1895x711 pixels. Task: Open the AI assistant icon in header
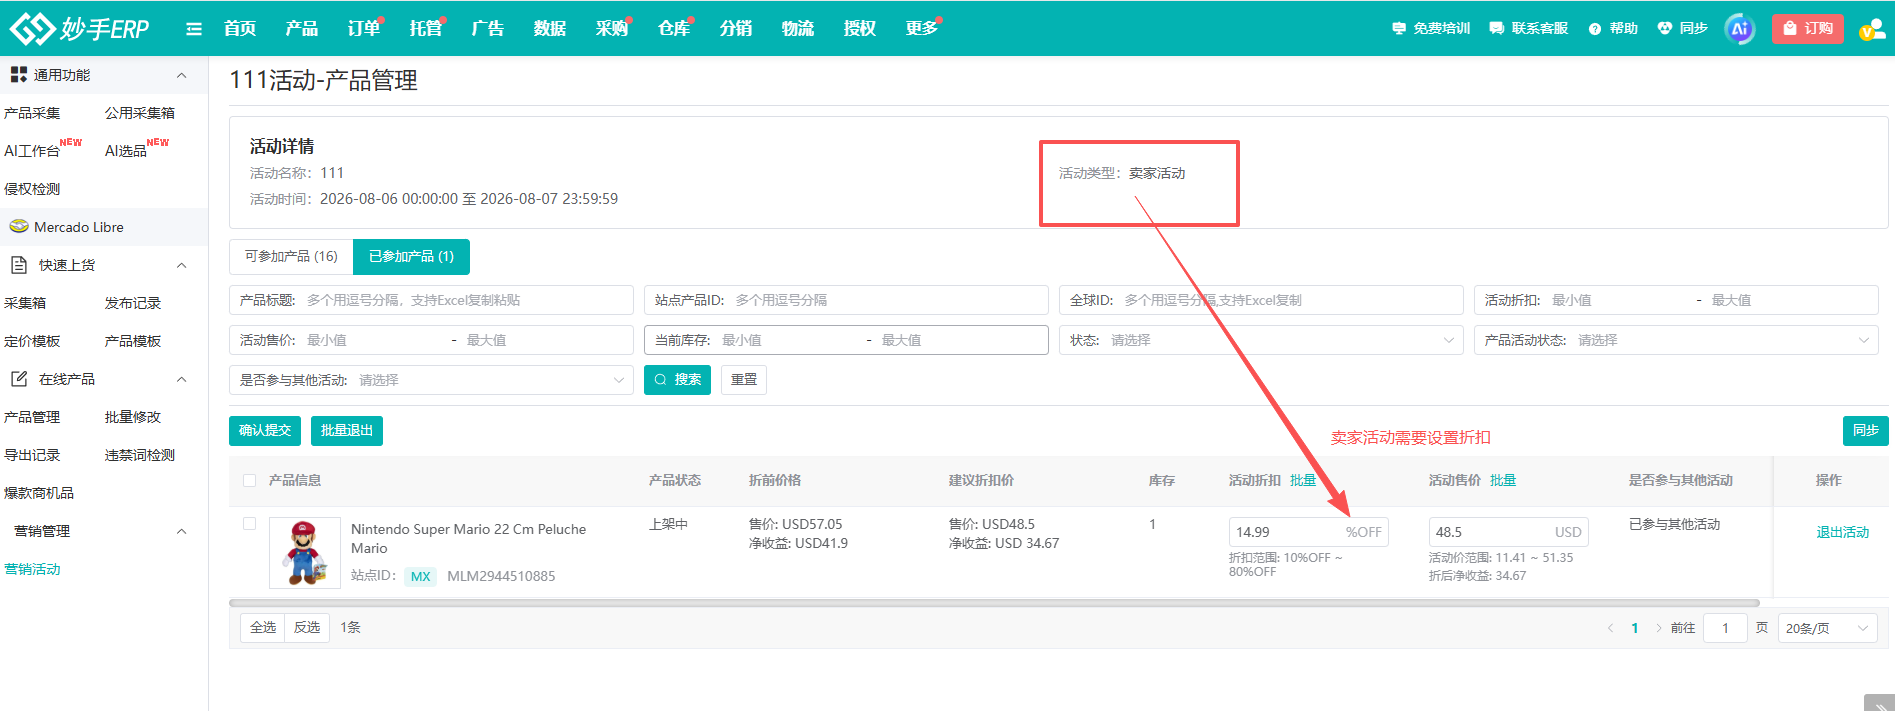point(1740,29)
